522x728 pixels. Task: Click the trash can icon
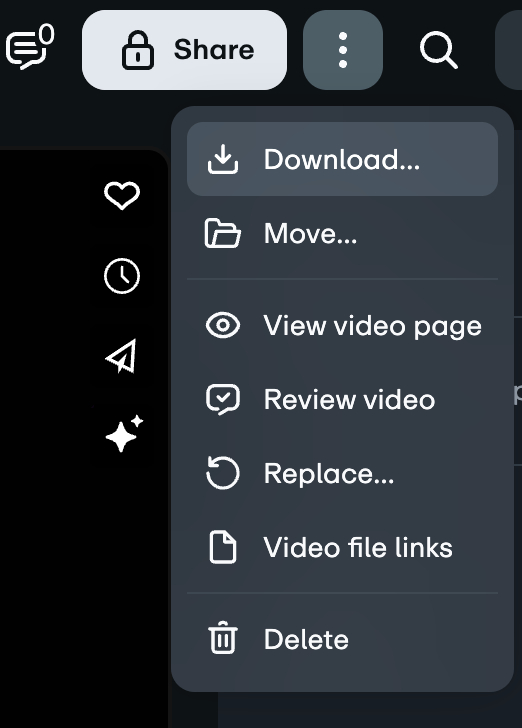223,637
